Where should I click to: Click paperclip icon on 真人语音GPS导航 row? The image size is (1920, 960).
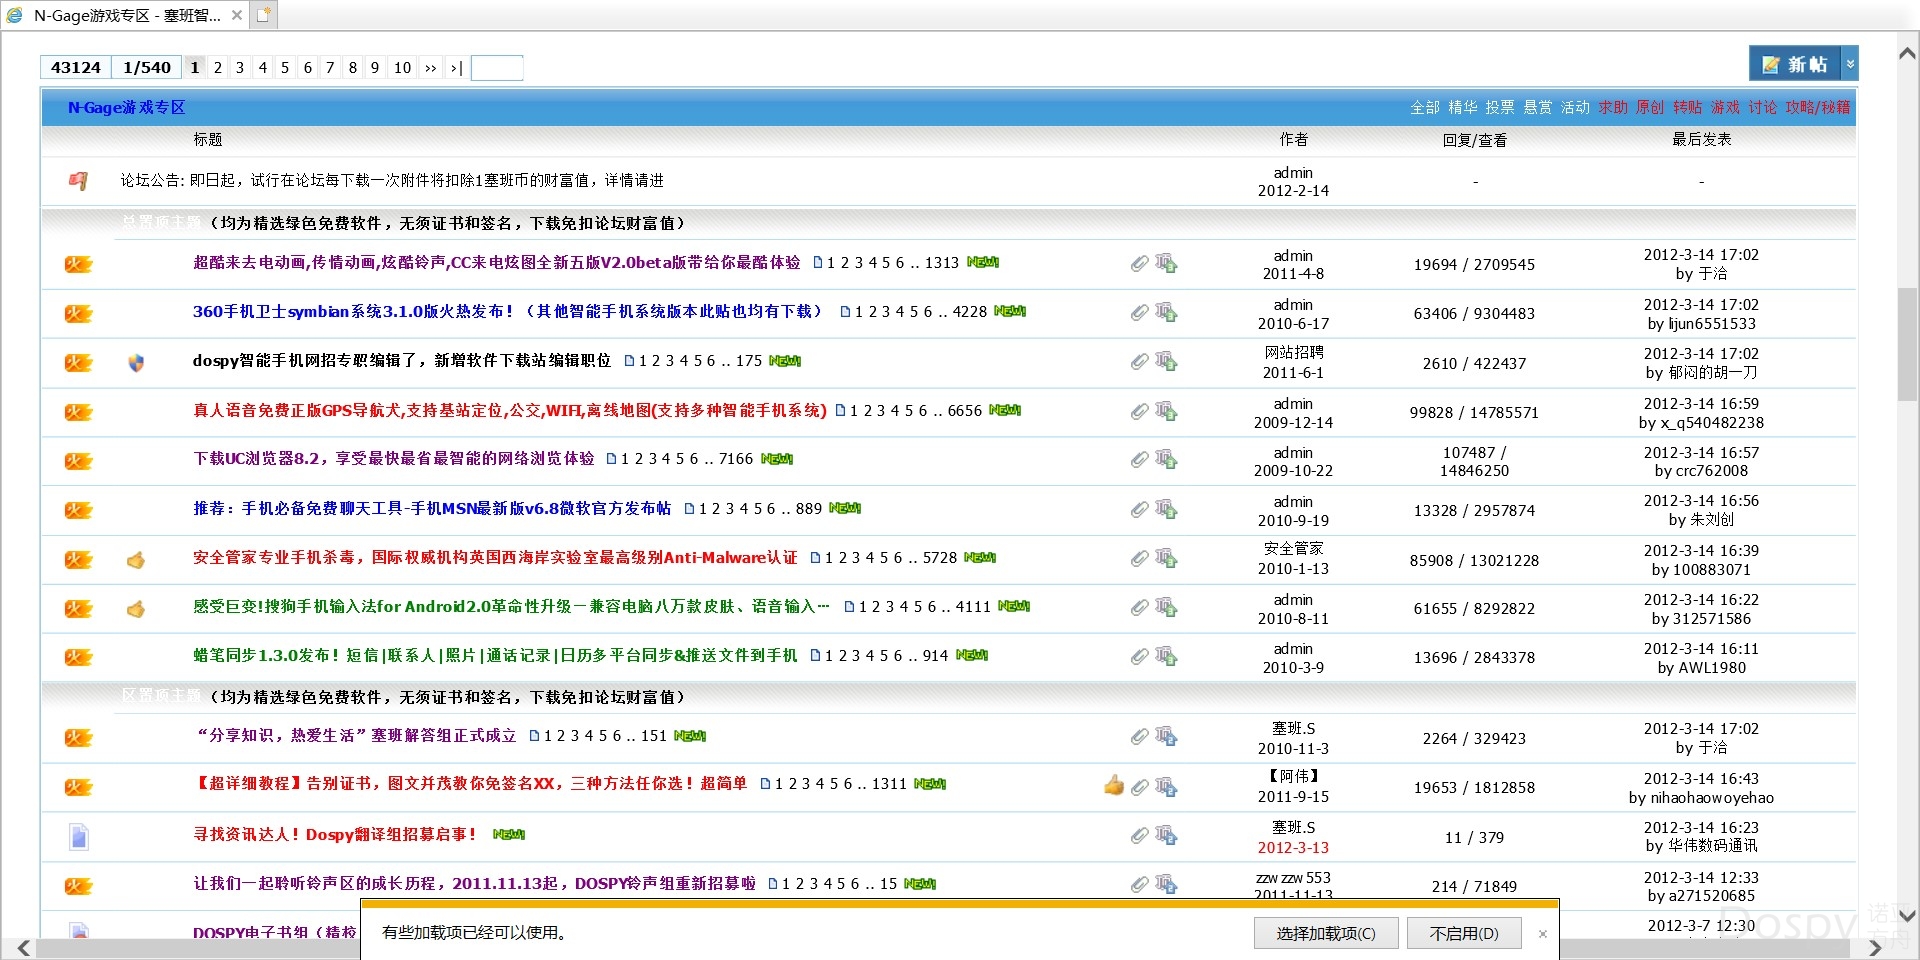1139,411
